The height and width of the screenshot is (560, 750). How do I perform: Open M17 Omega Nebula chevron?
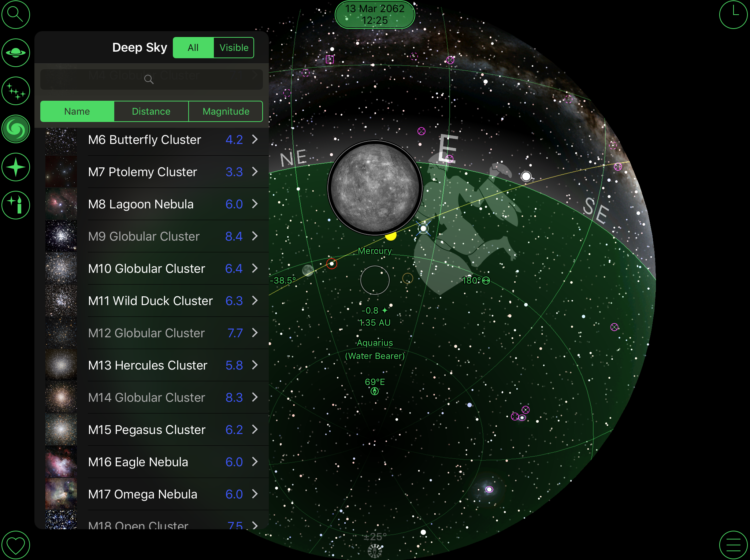click(x=255, y=494)
